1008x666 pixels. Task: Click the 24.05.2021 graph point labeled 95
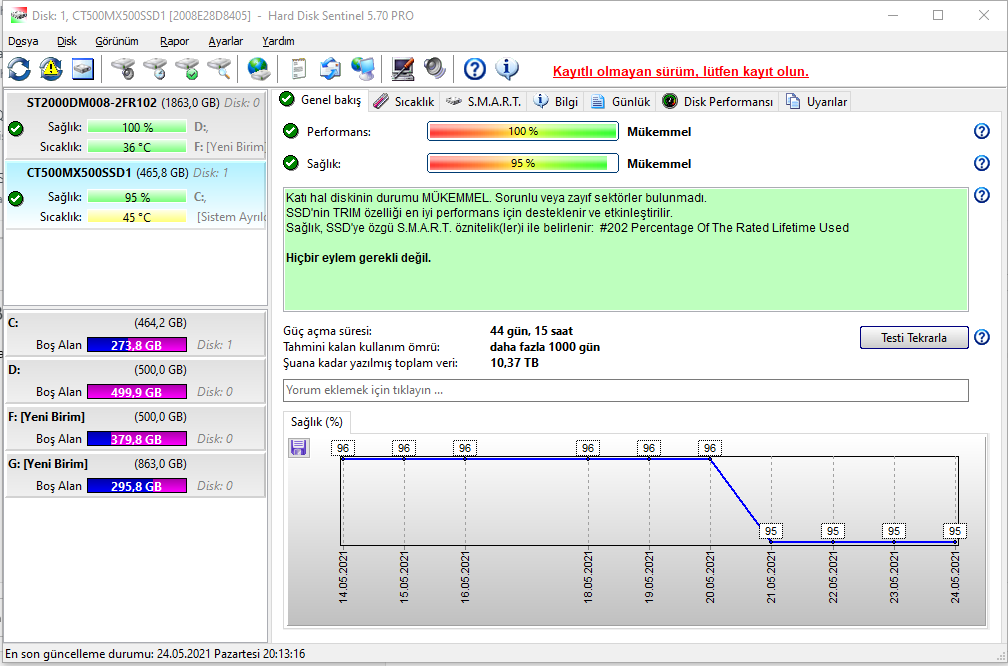(x=955, y=542)
